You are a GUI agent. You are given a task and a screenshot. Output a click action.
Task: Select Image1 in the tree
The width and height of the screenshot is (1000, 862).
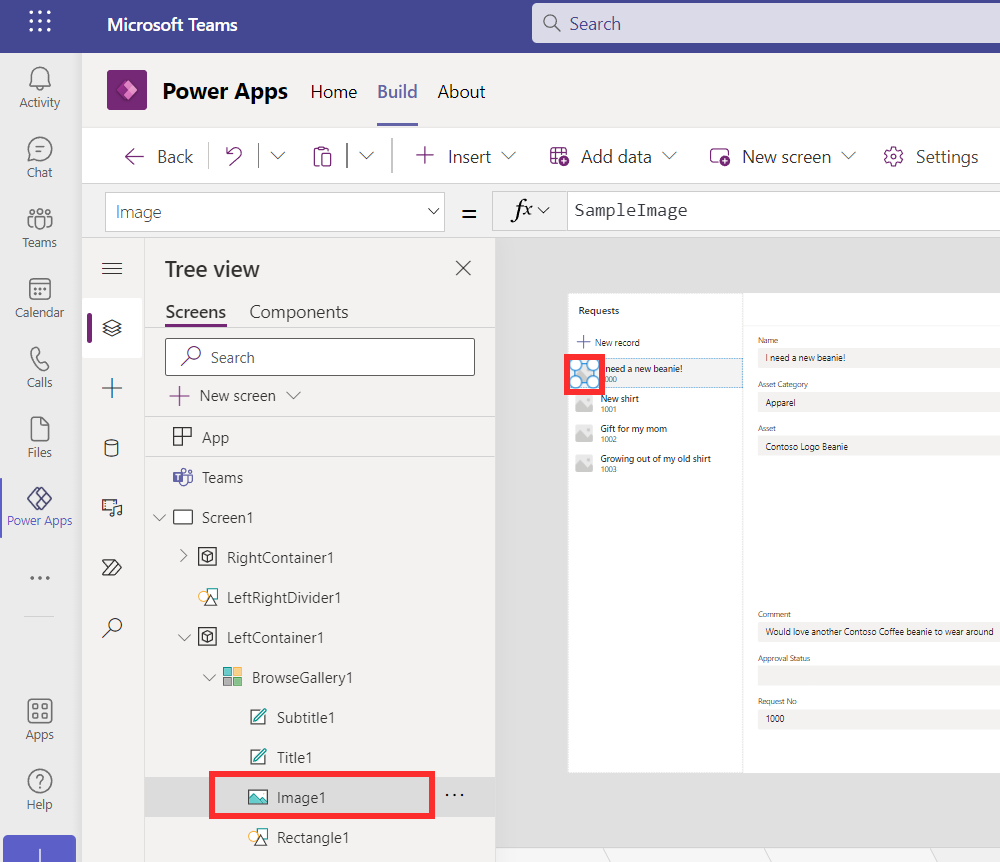(x=301, y=798)
